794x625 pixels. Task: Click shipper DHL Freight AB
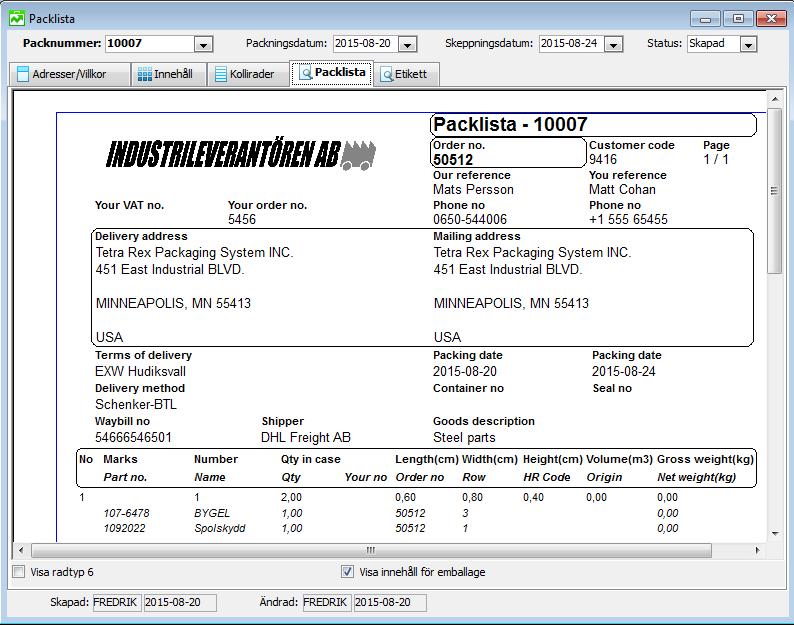tap(305, 437)
